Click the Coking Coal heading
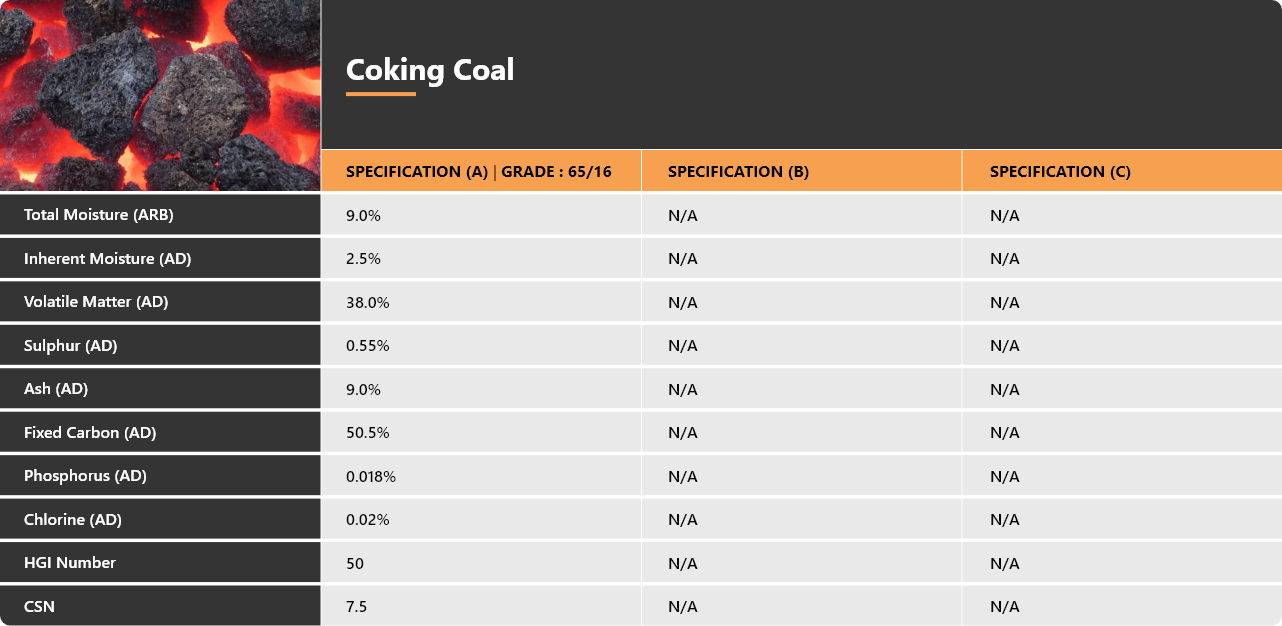 (430, 70)
